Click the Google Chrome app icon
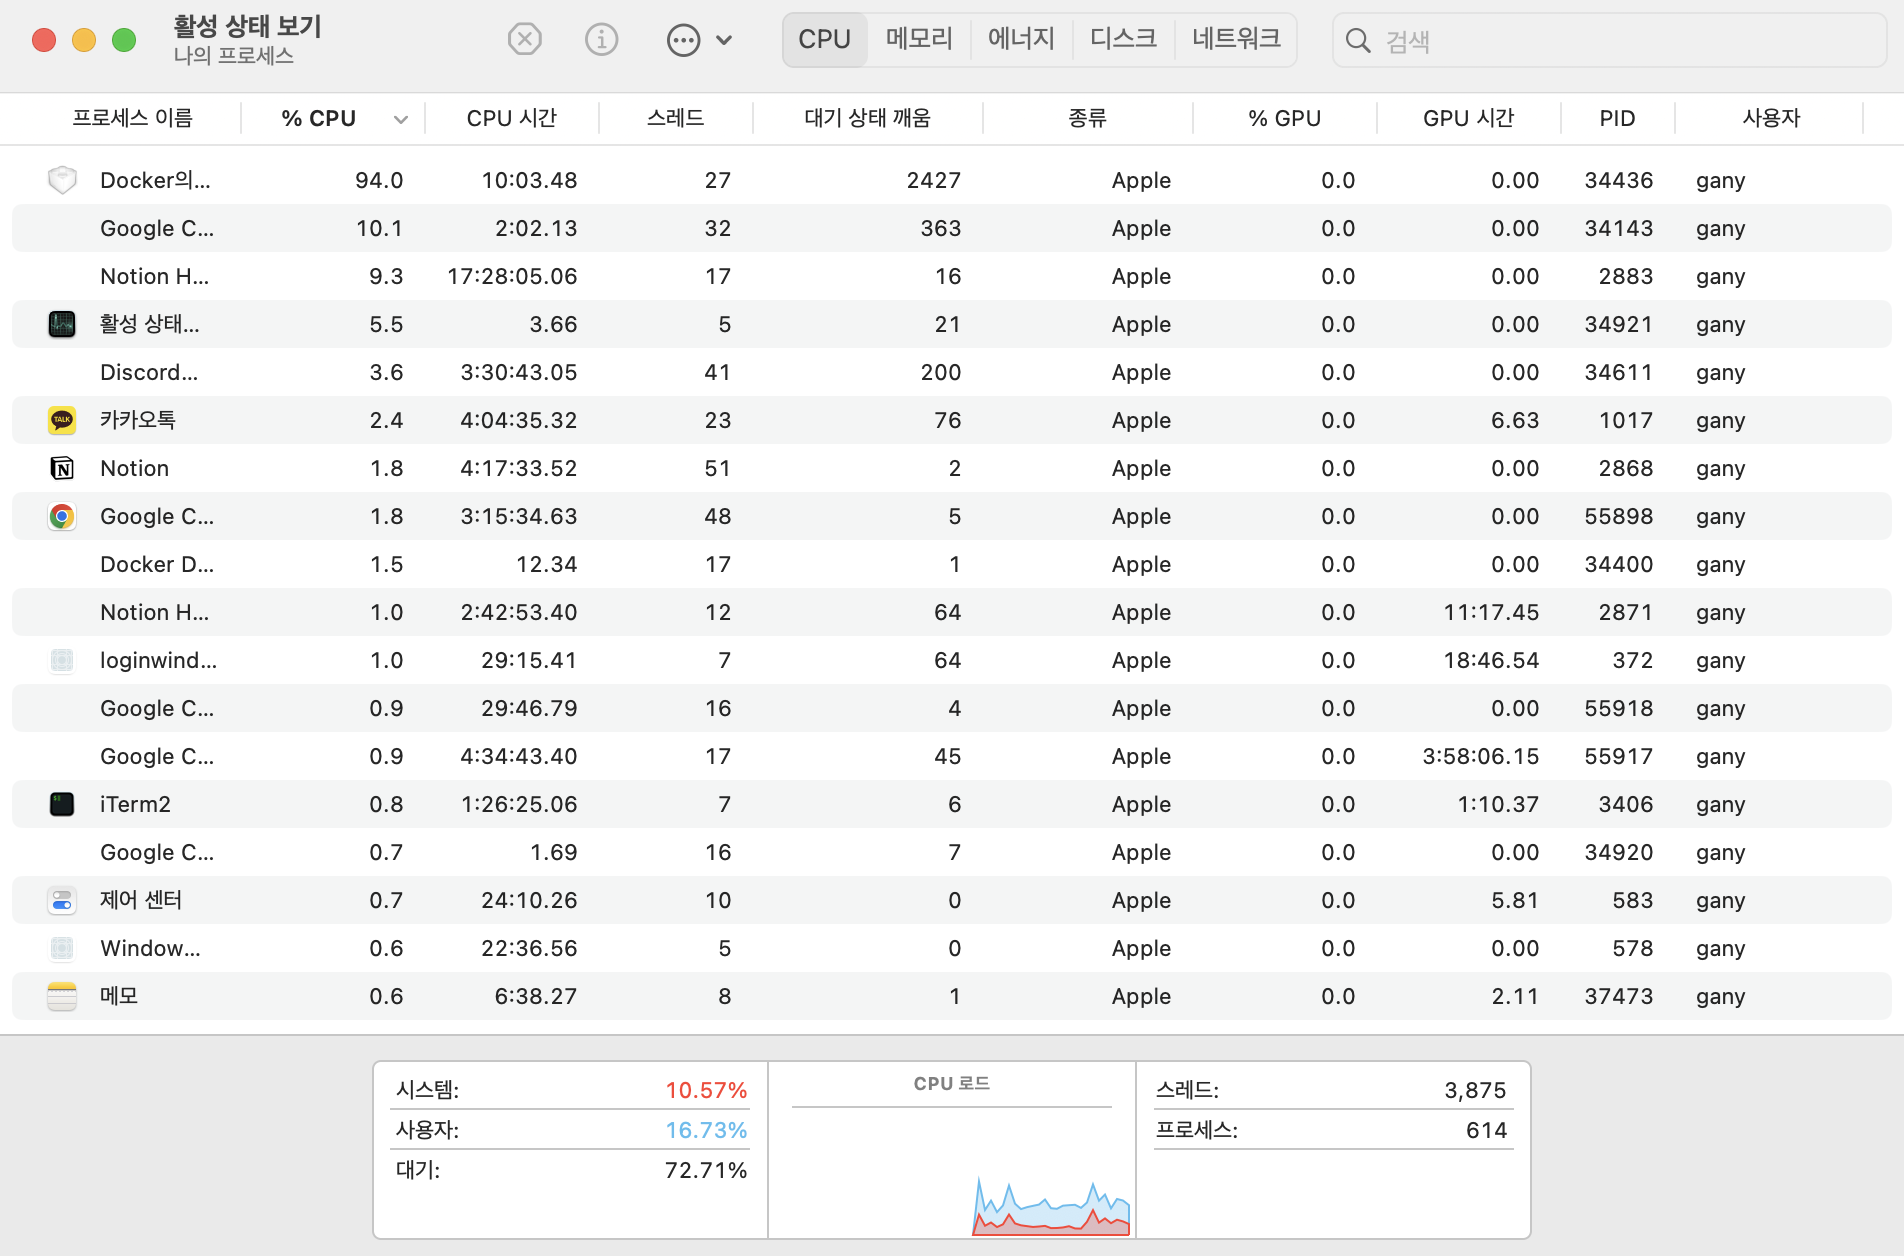Image resolution: width=1904 pixels, height=1256 pixels. click(62, 516)
